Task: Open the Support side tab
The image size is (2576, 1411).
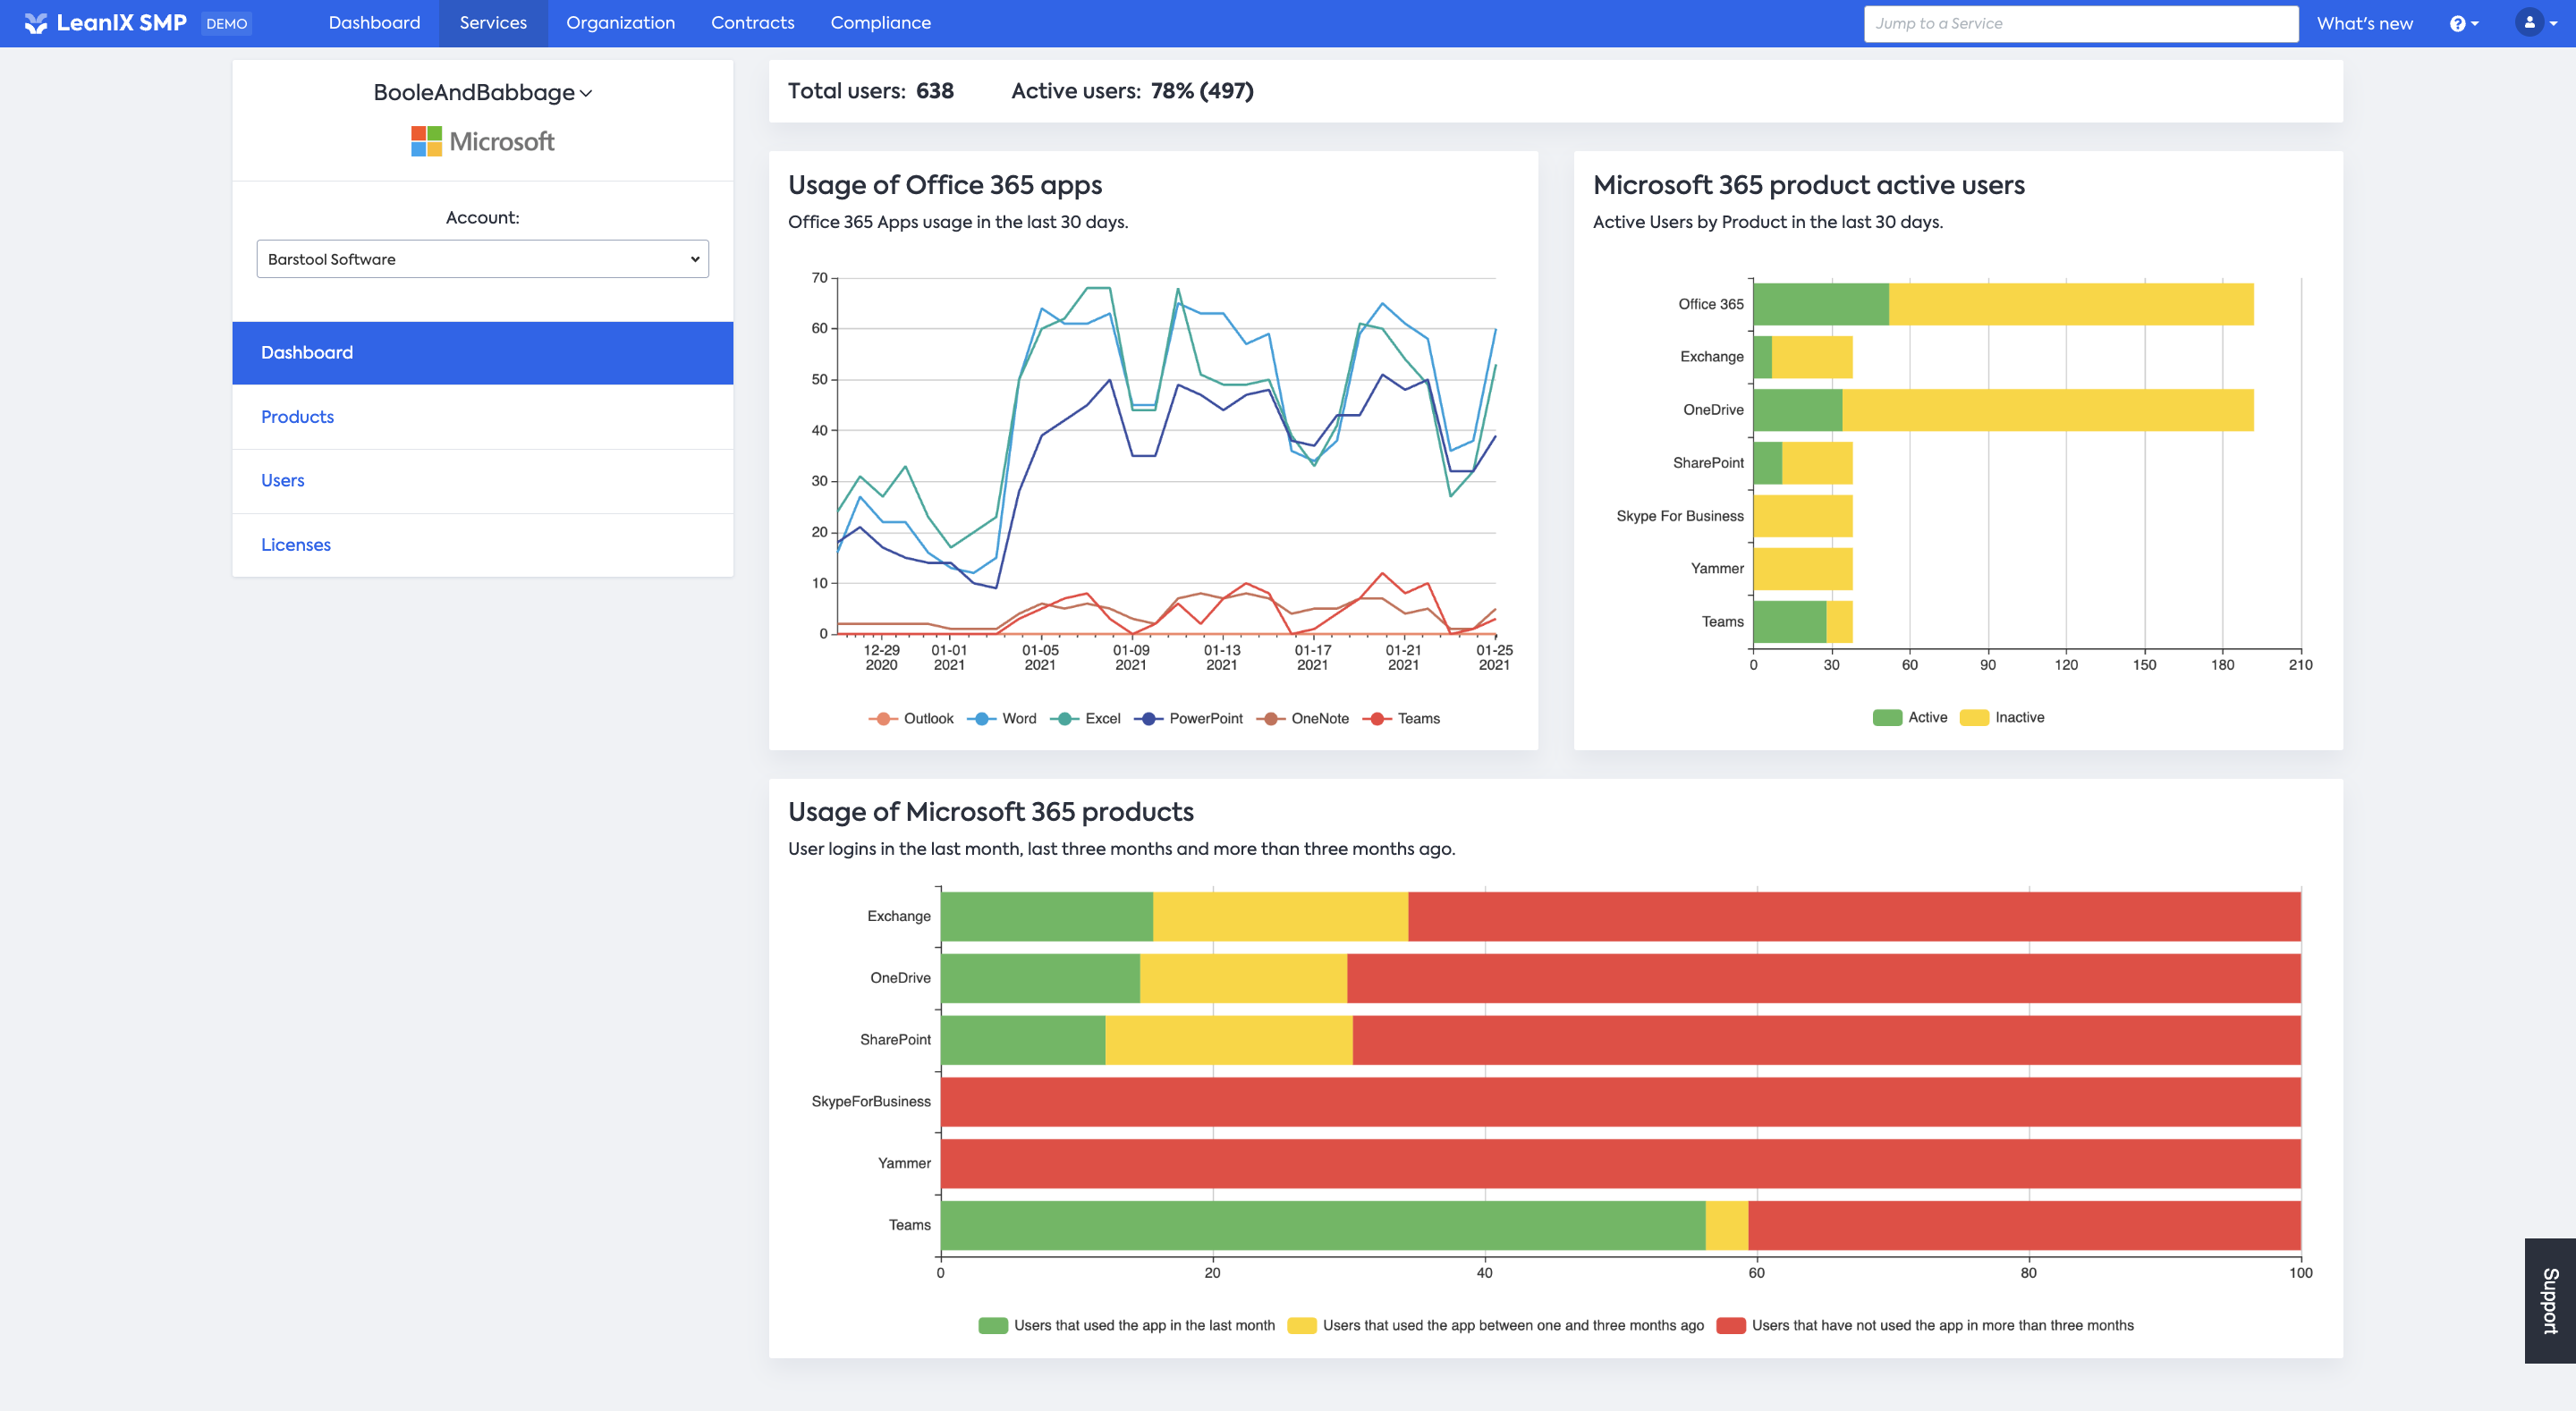Action: click(2550, 1300)
